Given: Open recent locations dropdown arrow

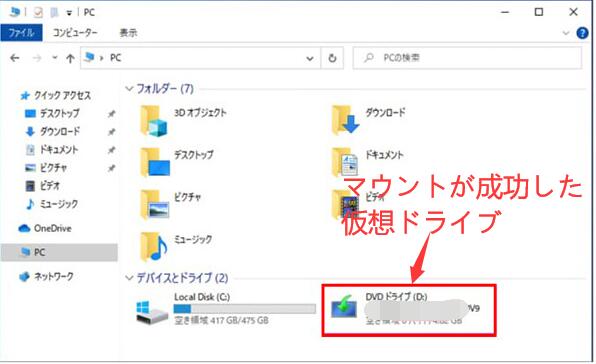Looking at the screenshot, I should click(x=55, y=58).
